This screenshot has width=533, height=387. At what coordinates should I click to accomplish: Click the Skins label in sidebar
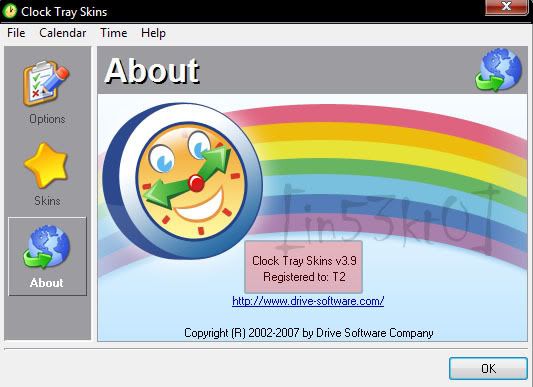click(x=47, y=201)
